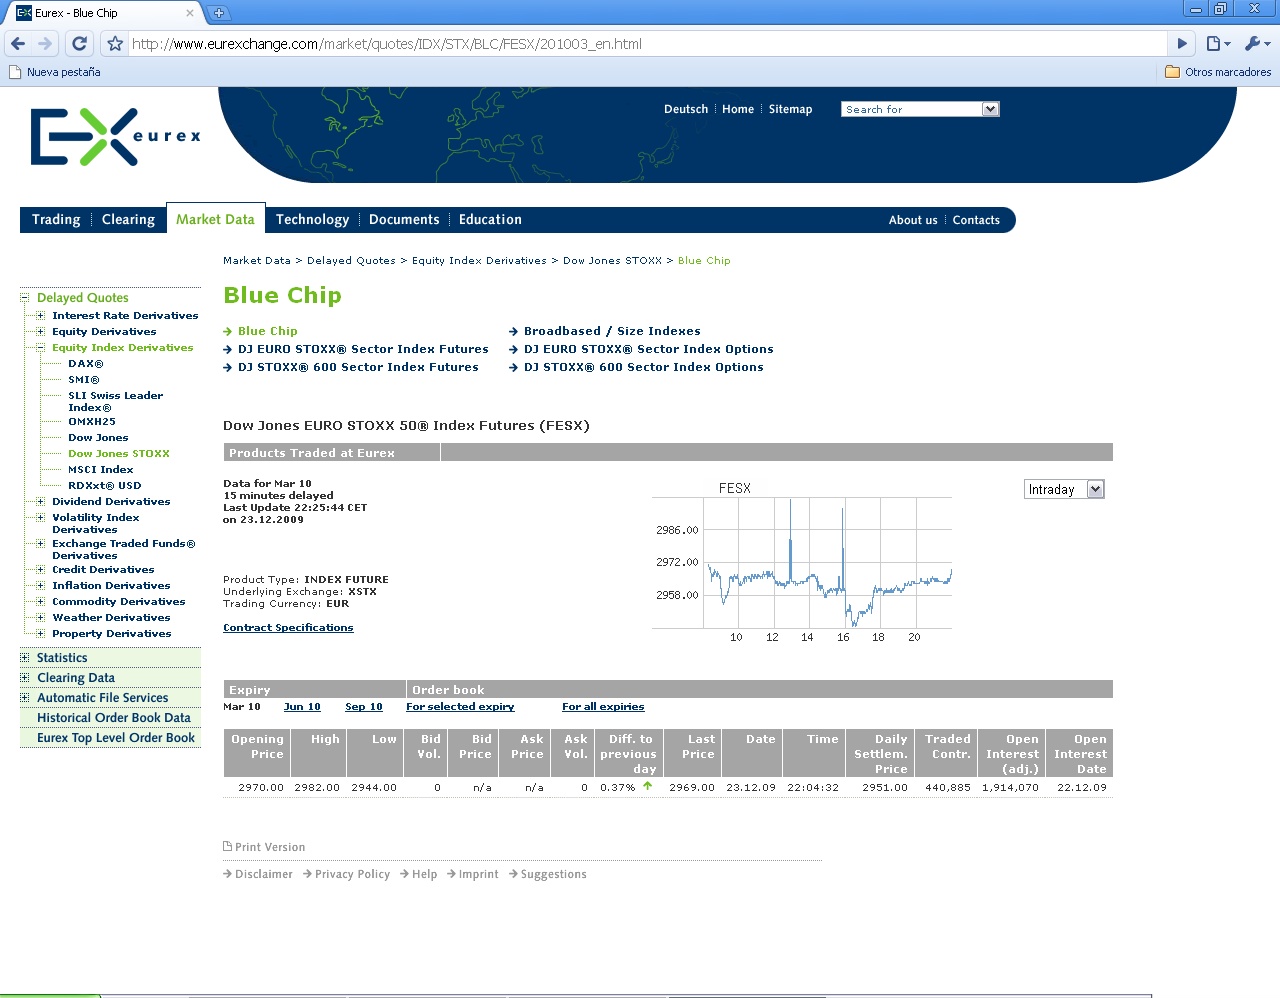Viewport: 1280px width, 998px height.
Task: Open the page menu icon
Action: coord(1217,44)
